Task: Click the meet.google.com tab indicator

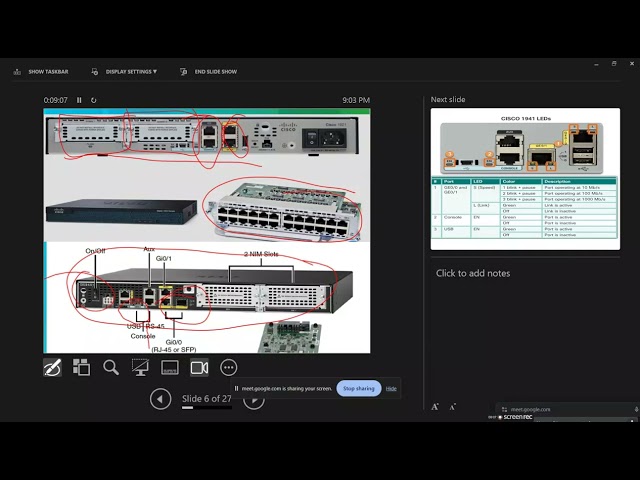Action: [530, 409]
